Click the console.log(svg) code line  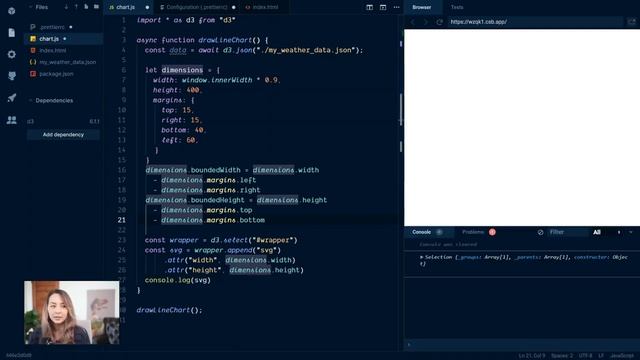coord(178,280)
